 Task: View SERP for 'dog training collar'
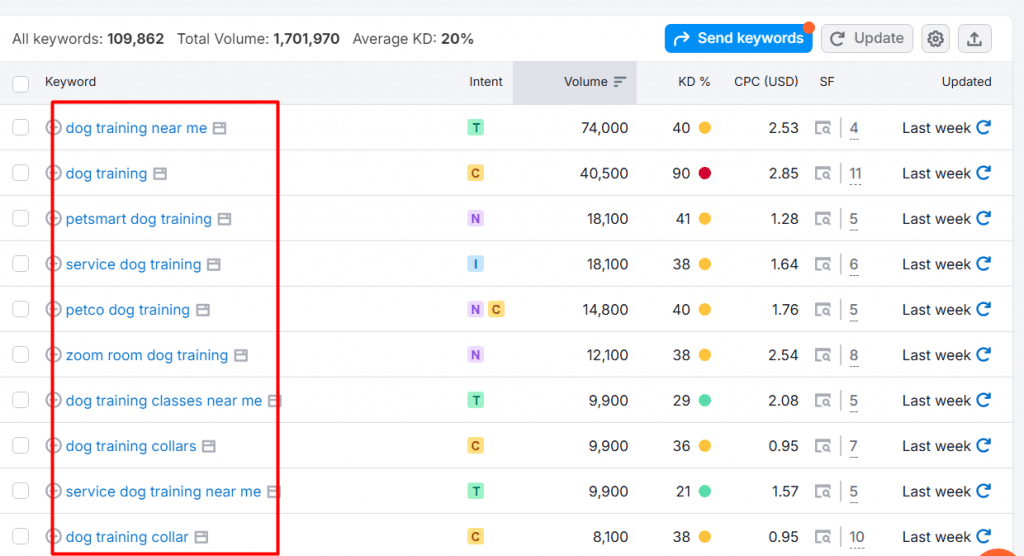click(823, 537)
